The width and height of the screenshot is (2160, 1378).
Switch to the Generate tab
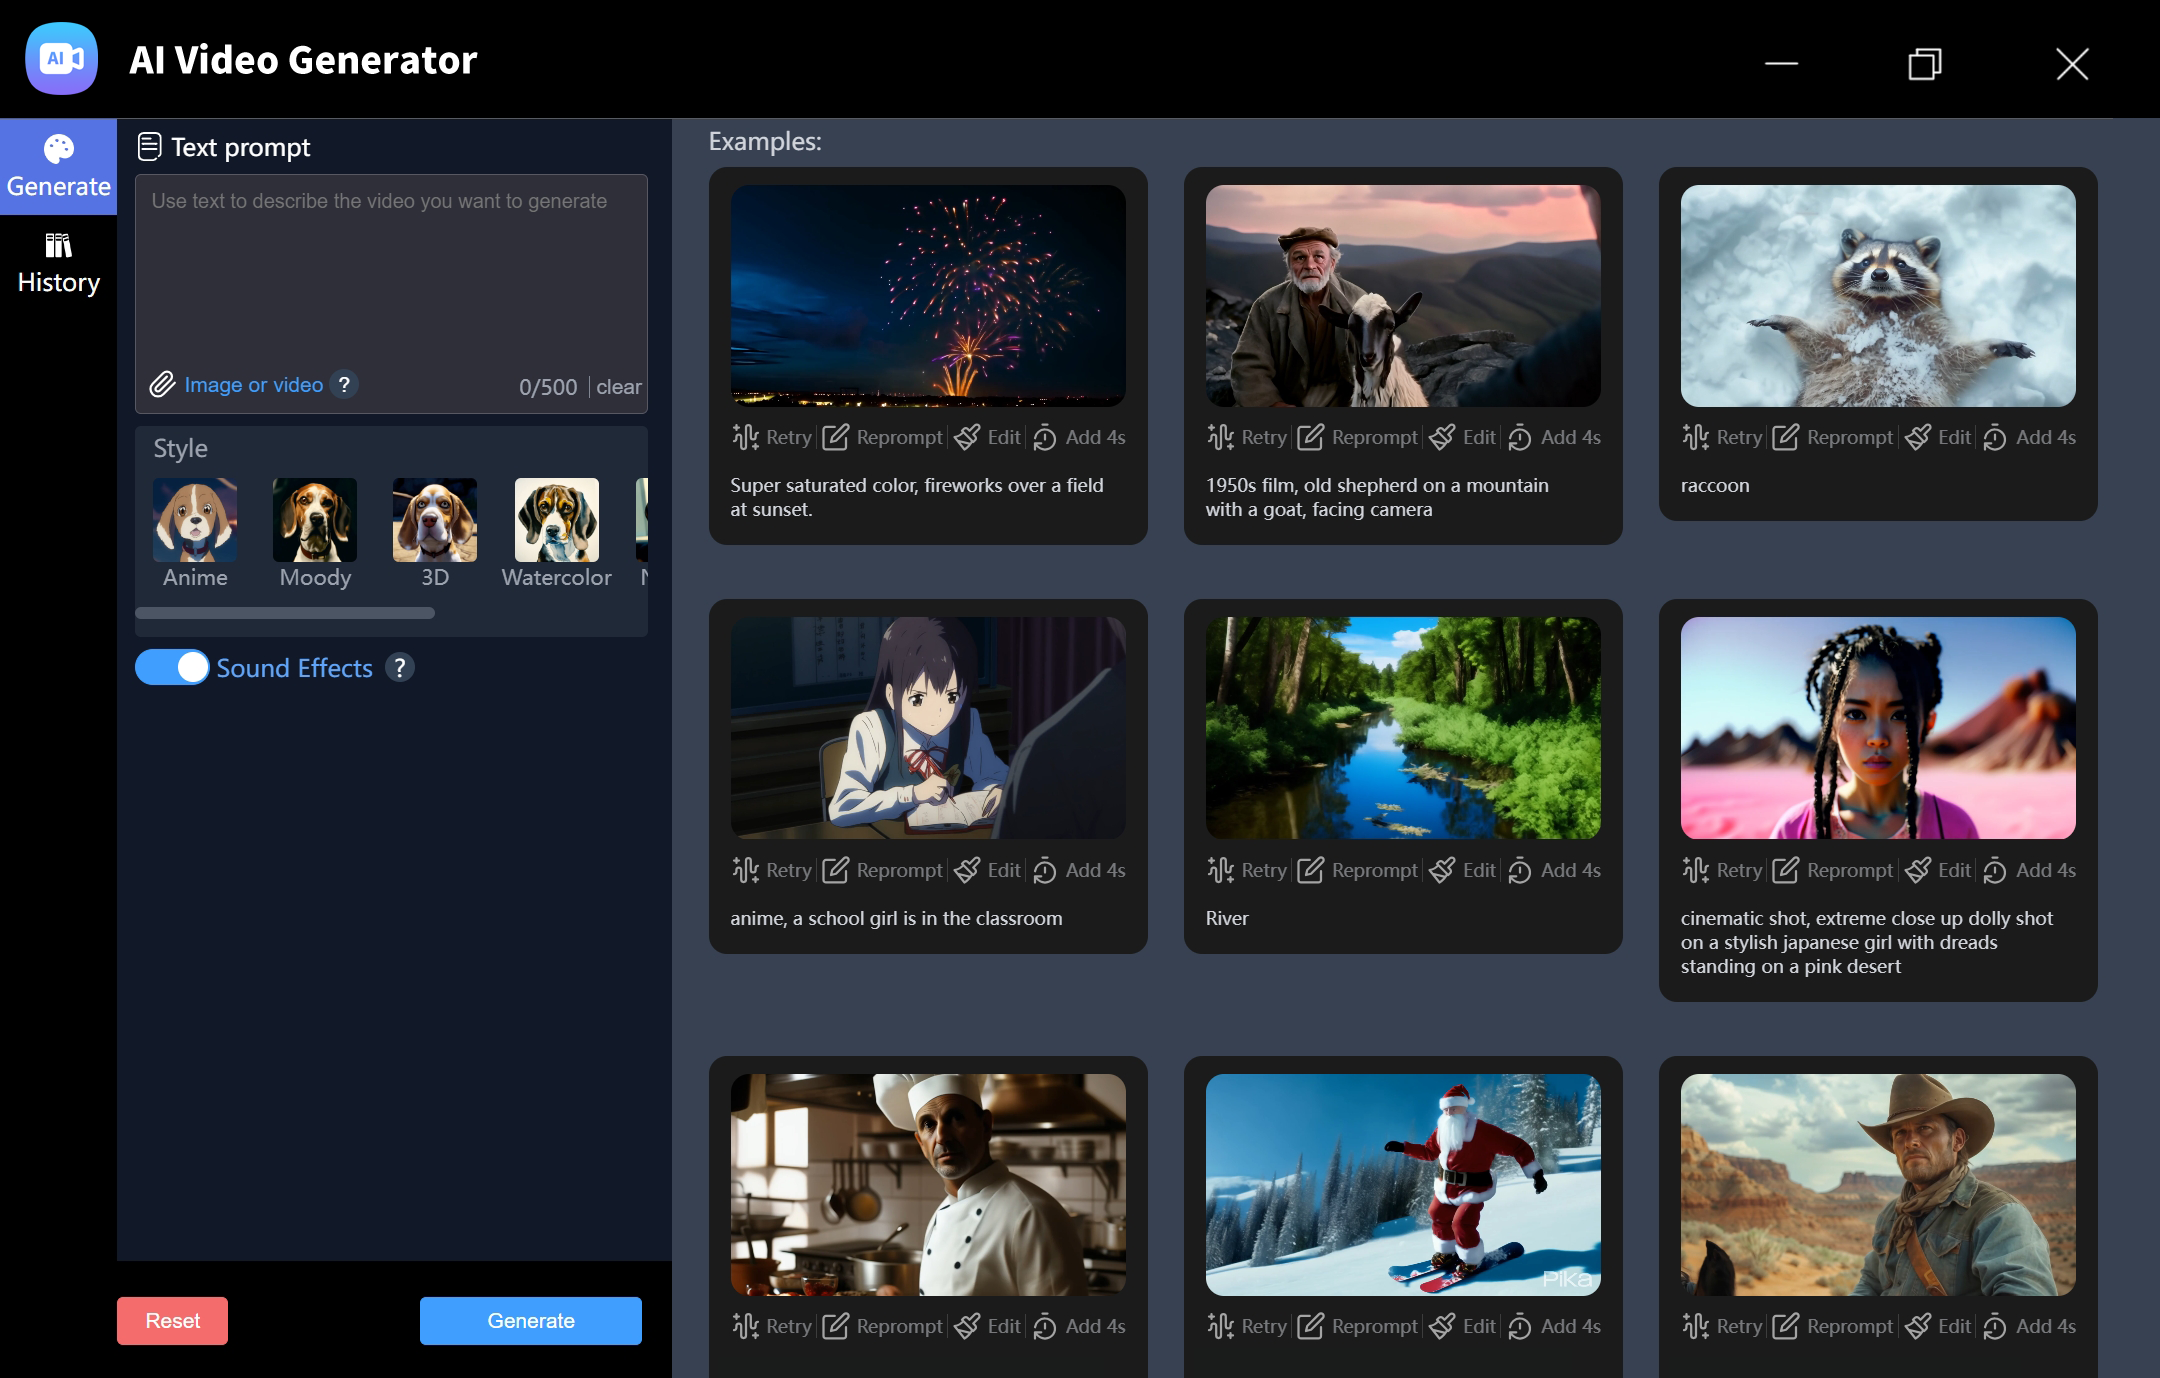click(58, 165)
